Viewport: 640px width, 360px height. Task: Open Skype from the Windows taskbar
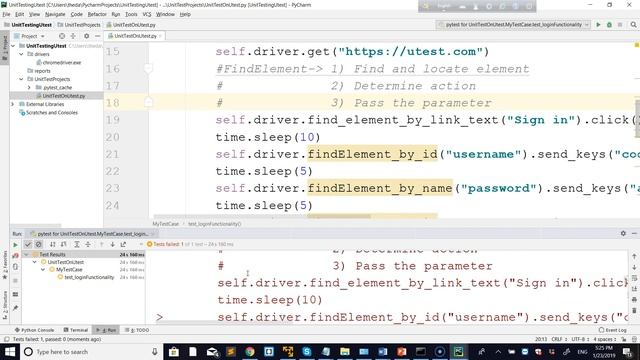(307, 351)
